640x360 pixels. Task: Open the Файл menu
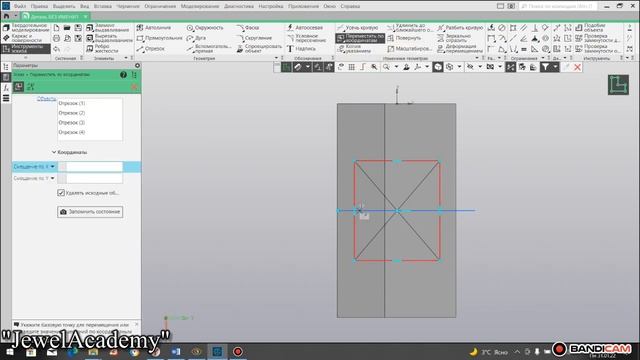point(20,6)
